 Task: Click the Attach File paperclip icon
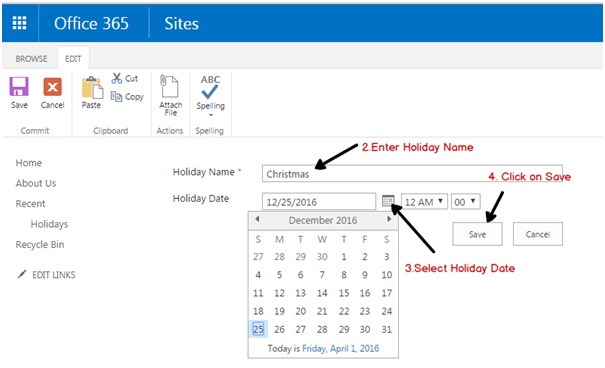tap(169, 86)
